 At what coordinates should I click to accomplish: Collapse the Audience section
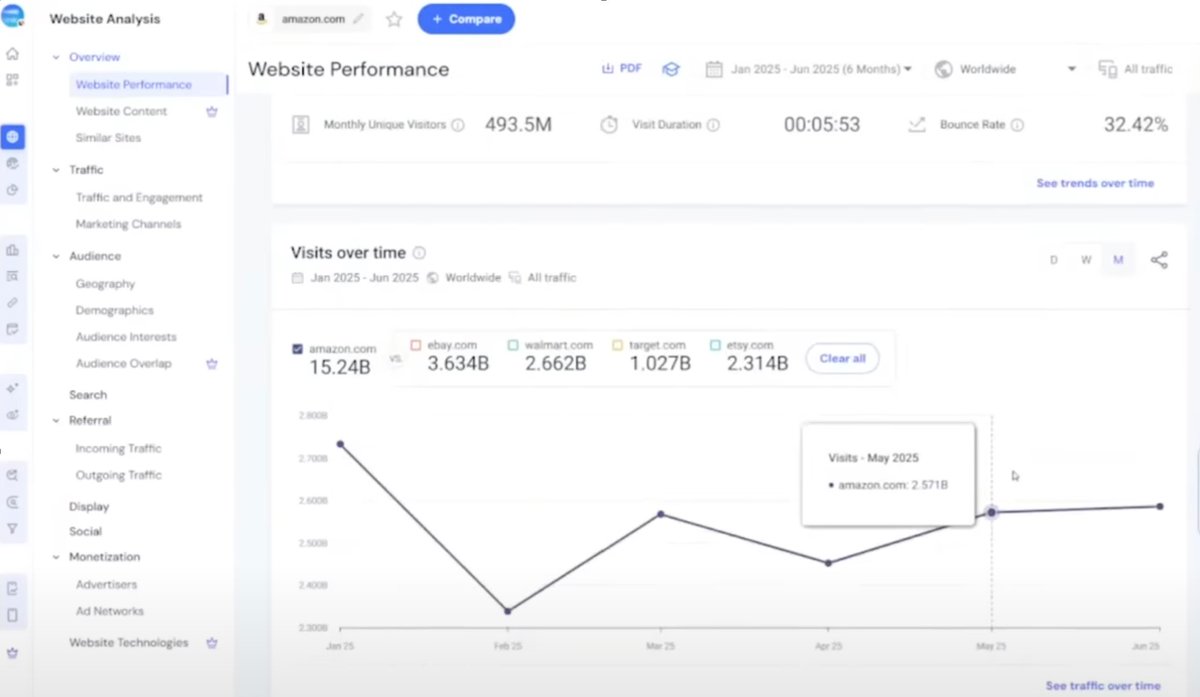click(x=56, y=257)
